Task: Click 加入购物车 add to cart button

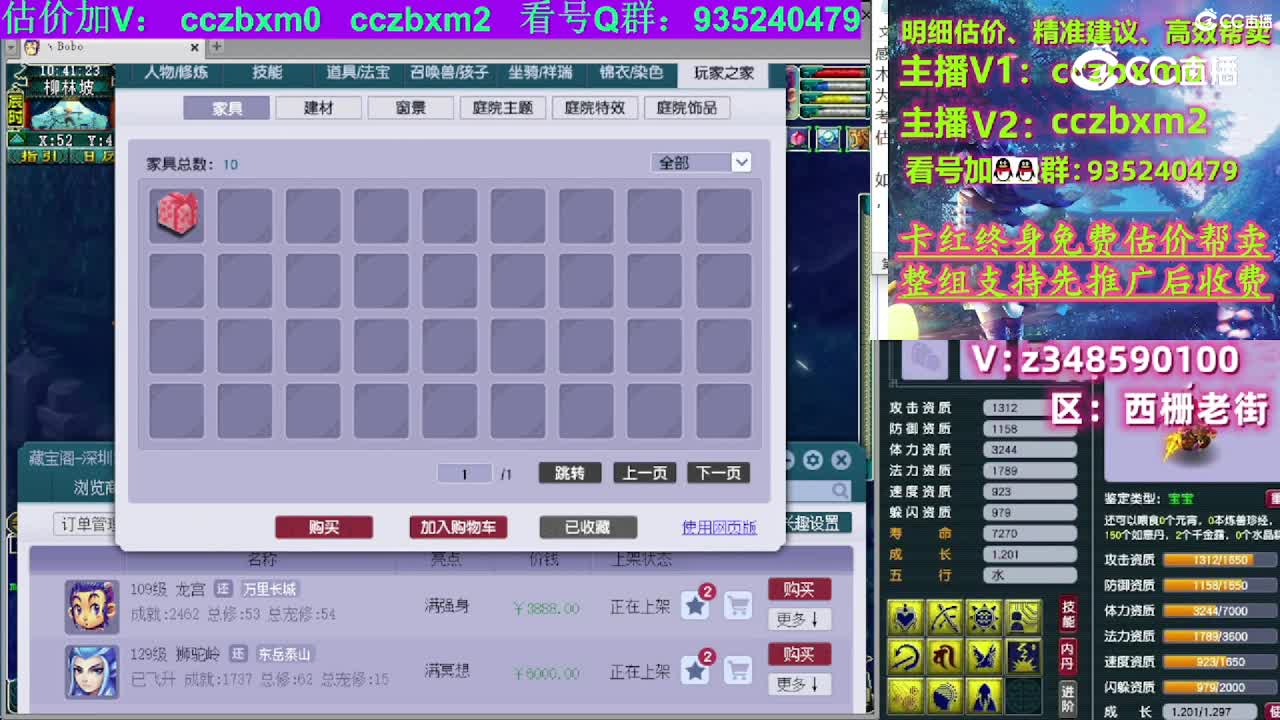Action: 458,527
